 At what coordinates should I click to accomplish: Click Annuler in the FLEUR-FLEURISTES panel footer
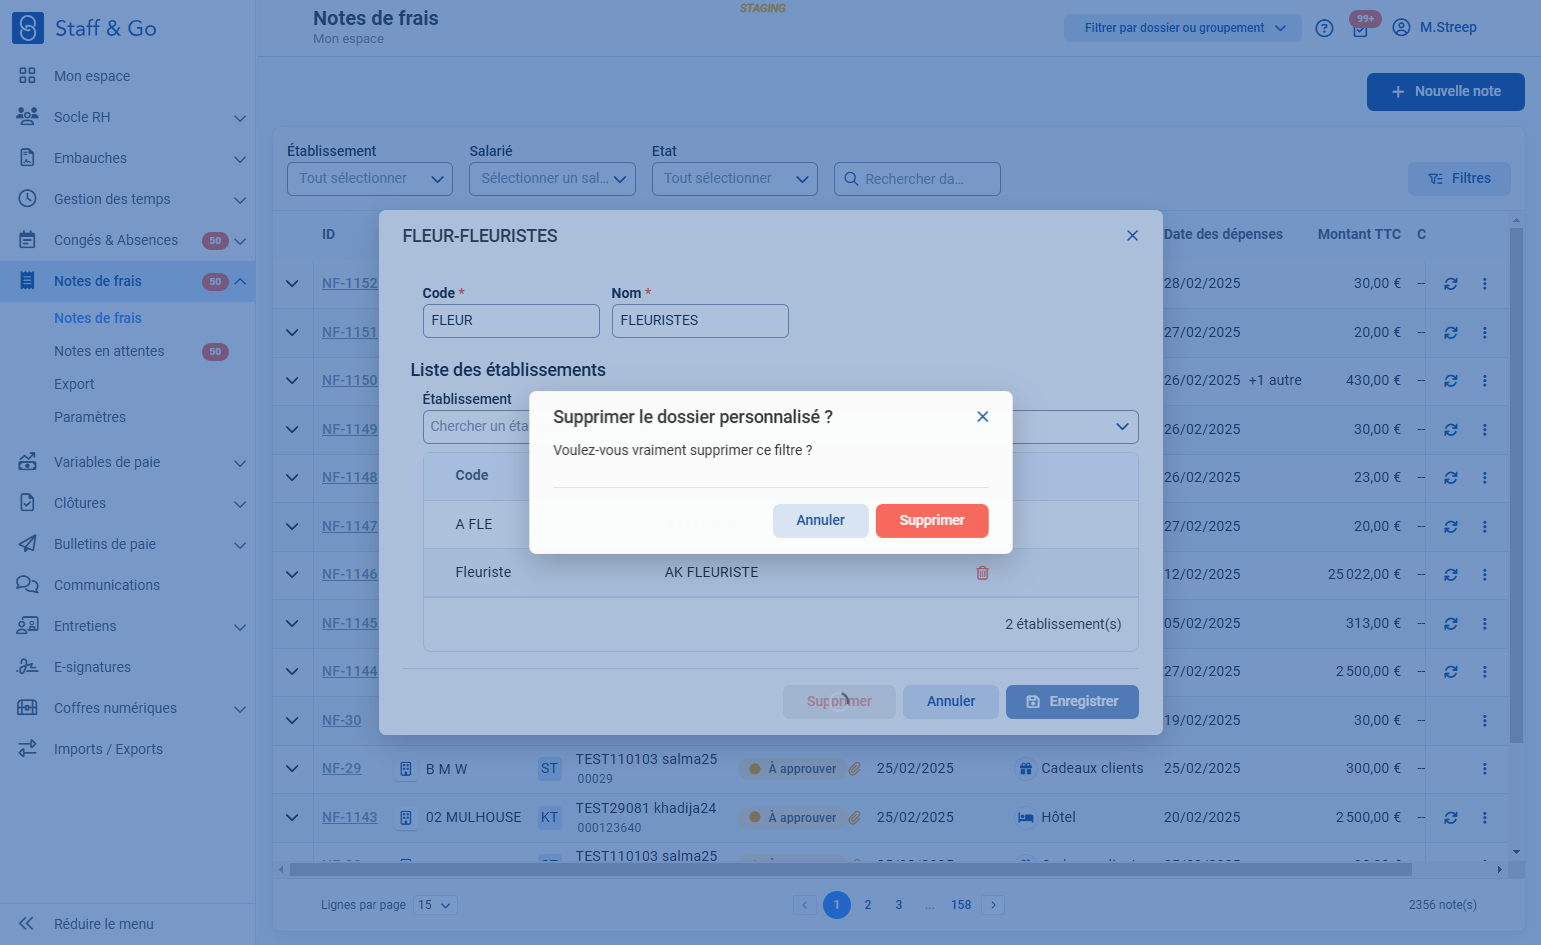coord(951,702)
